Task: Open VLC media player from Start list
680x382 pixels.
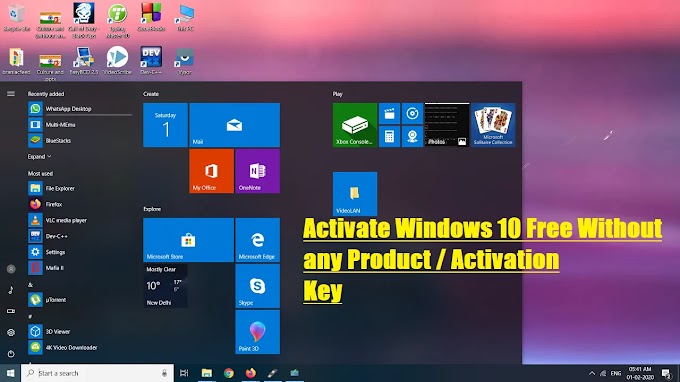Action: (80, 220)
